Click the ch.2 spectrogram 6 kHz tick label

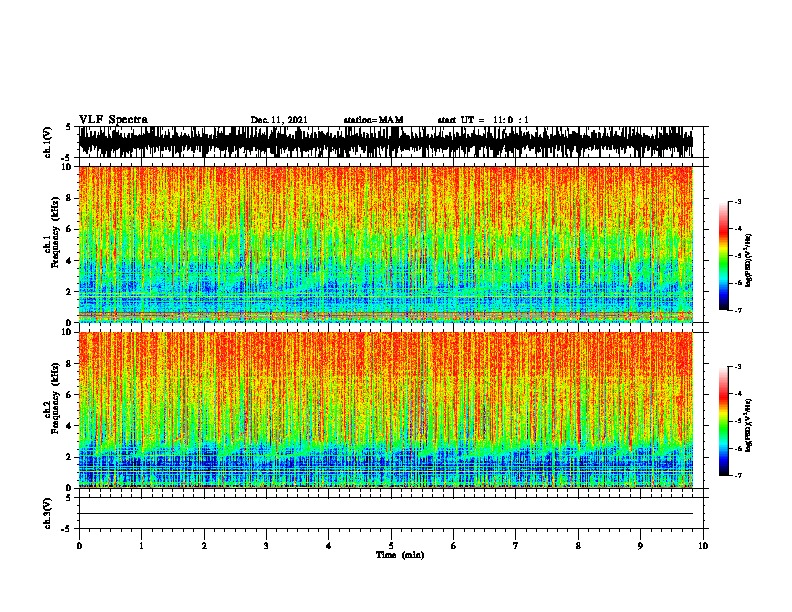[70, 395]
